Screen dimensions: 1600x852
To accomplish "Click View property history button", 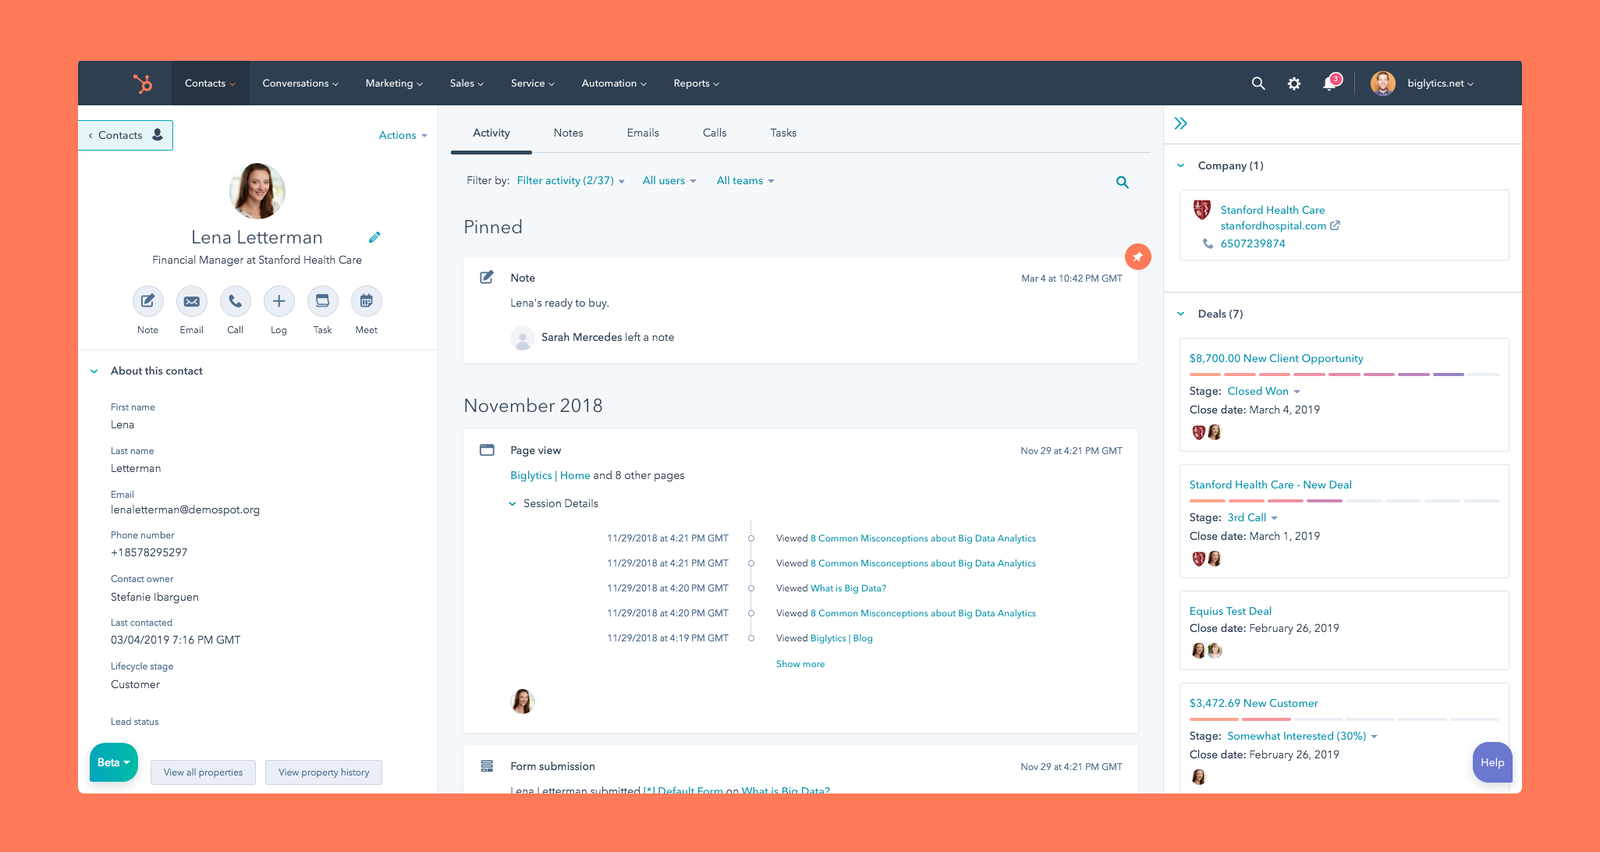I will pyautogui.click(x=324, y=772).
